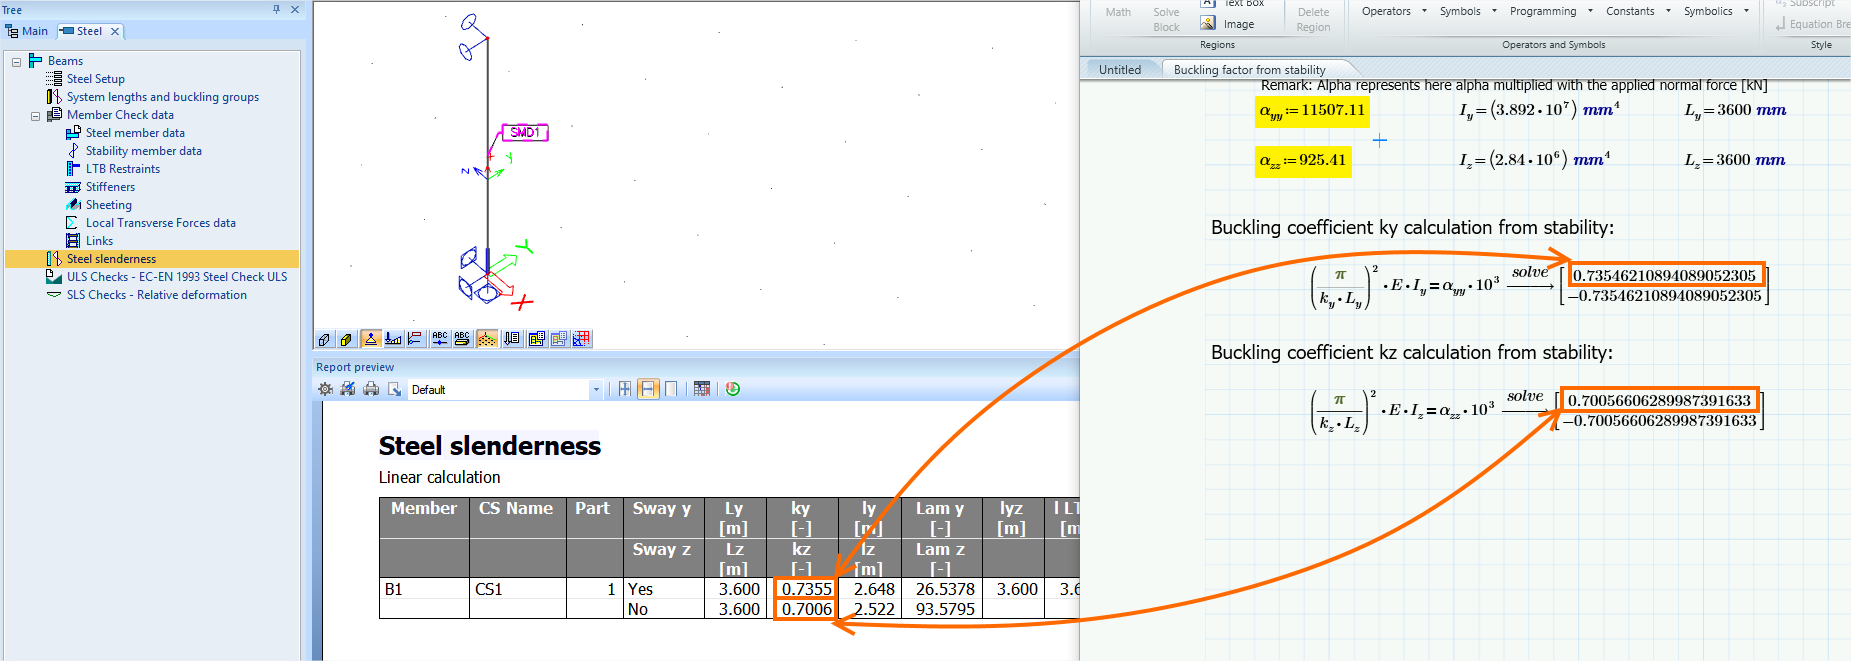
Task: Click the green refresh report icon
Action: [733, 389]
